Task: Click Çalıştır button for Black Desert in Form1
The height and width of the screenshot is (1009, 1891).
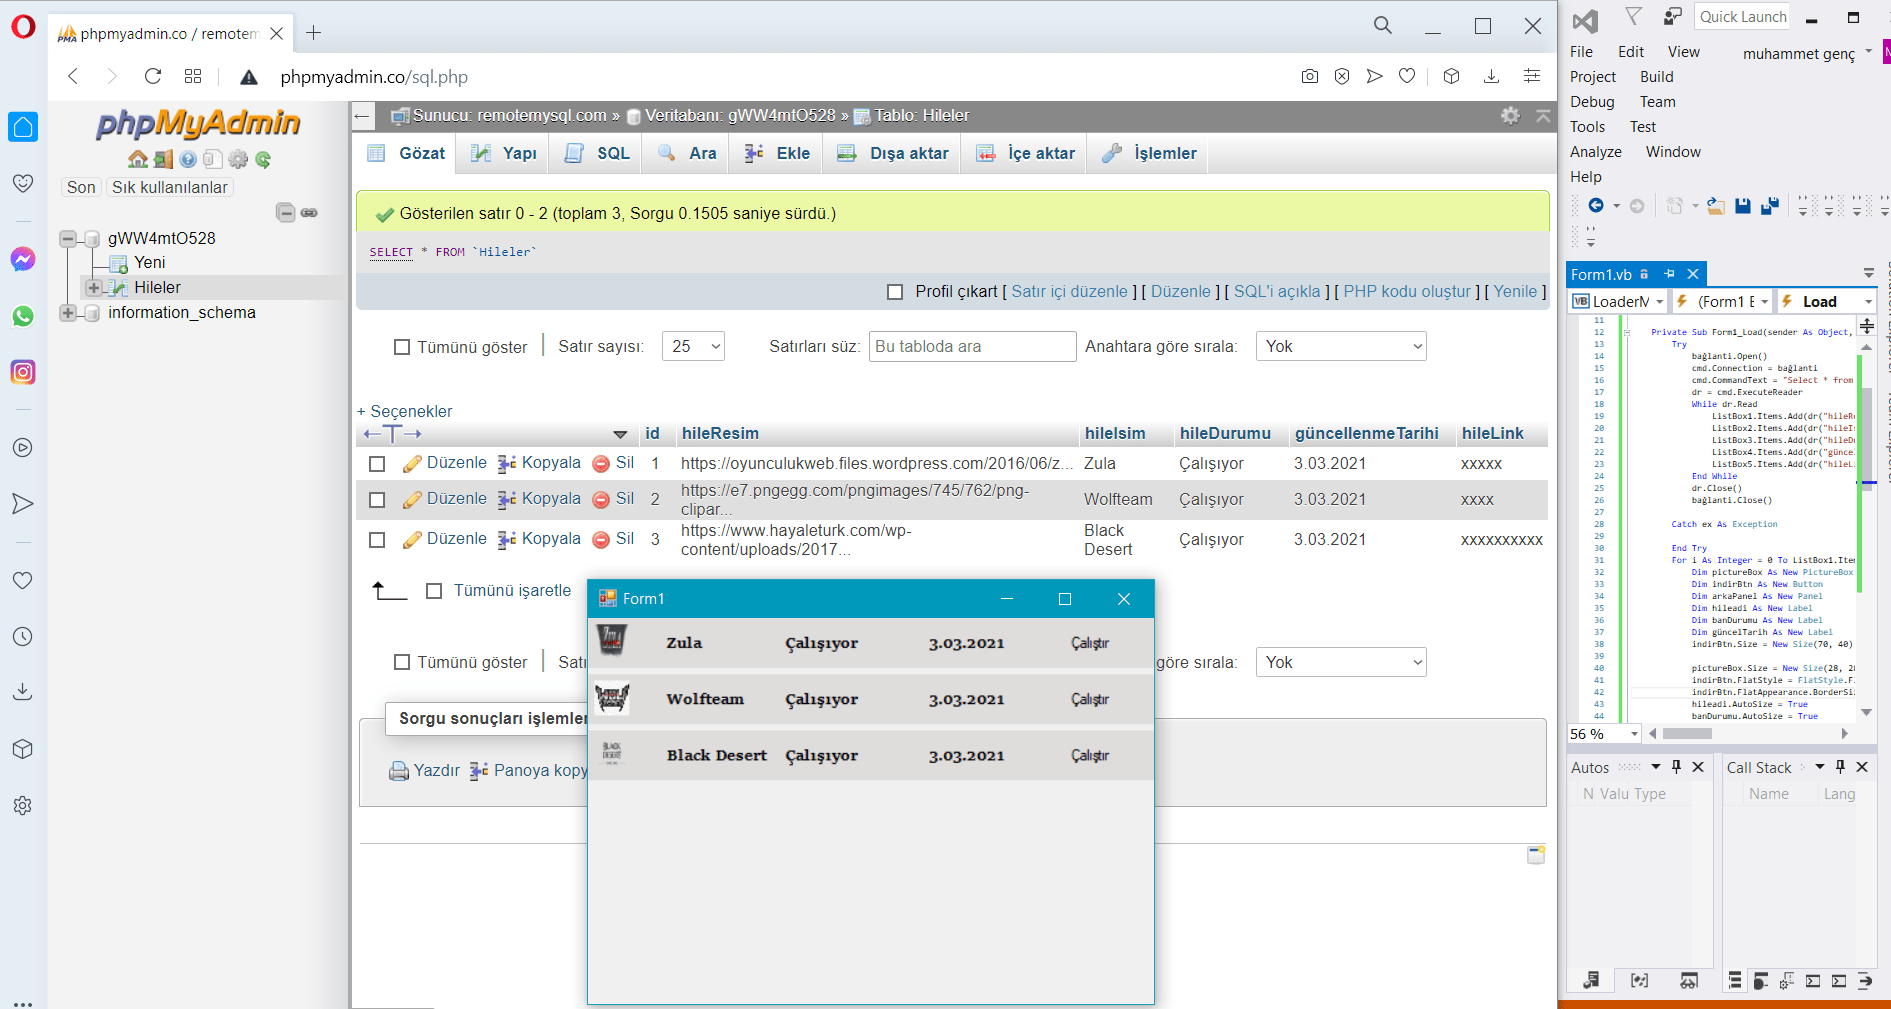Action: click(x=1090, y=755)
